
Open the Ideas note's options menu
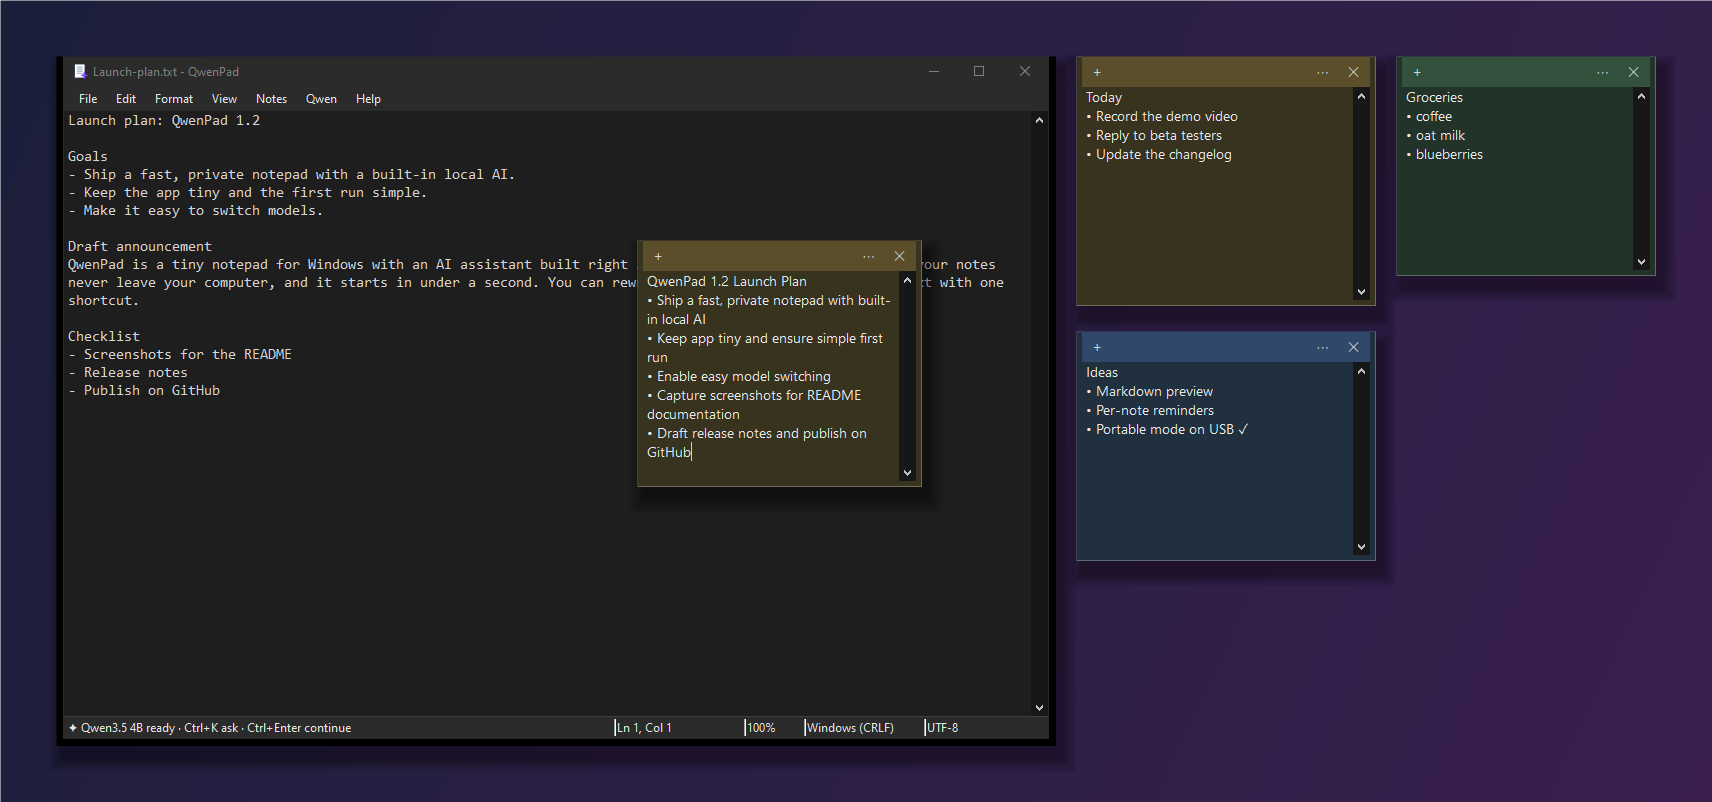click(x=1322, y=347)
